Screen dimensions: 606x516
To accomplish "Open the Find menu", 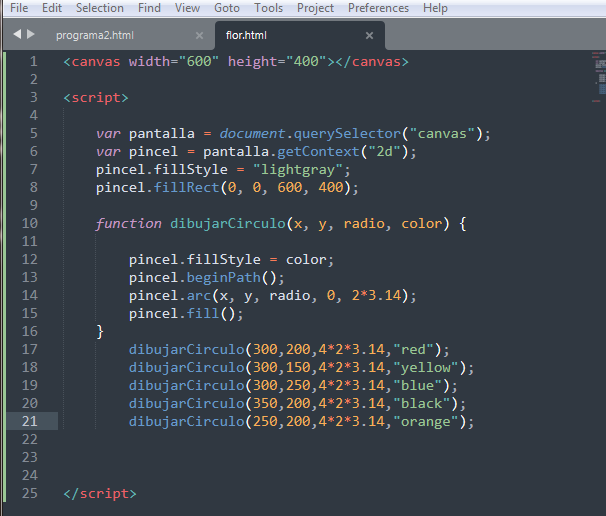I will pyautogui.click(x=149, y=8).
